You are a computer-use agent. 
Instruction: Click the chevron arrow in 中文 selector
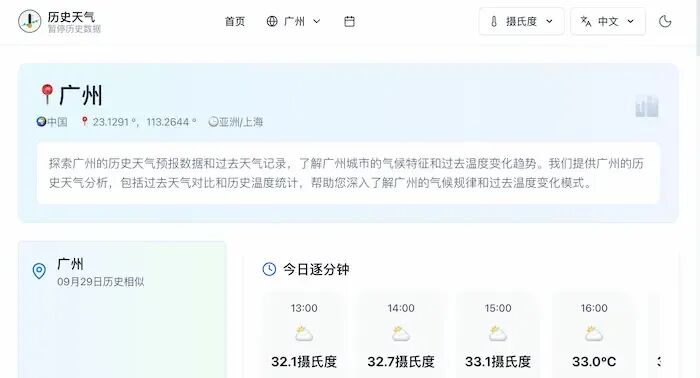click(630, 21)
